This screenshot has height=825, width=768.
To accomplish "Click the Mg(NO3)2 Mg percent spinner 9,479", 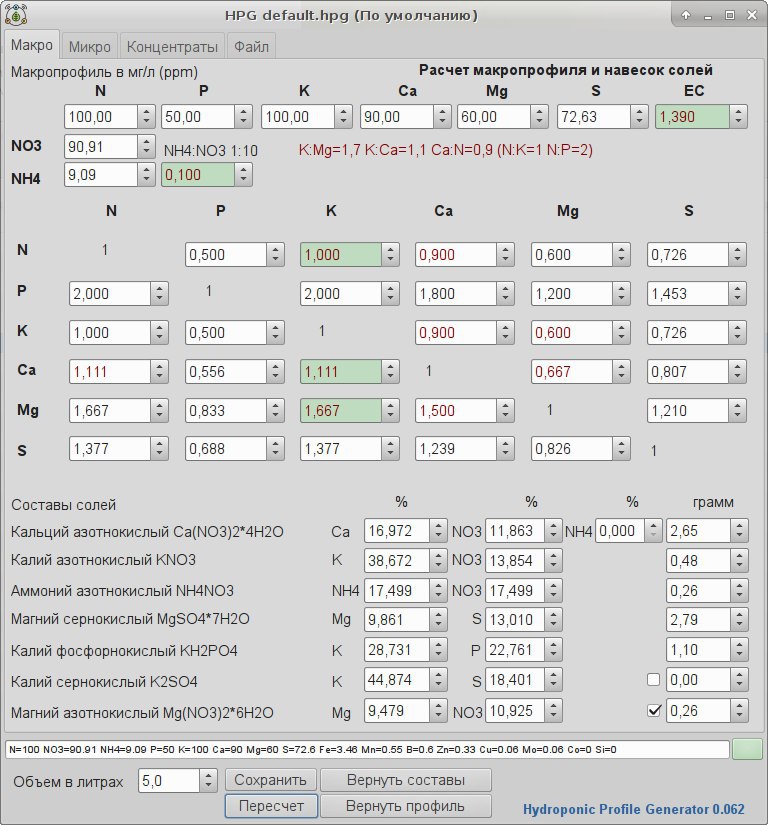I will coord(438,711).
